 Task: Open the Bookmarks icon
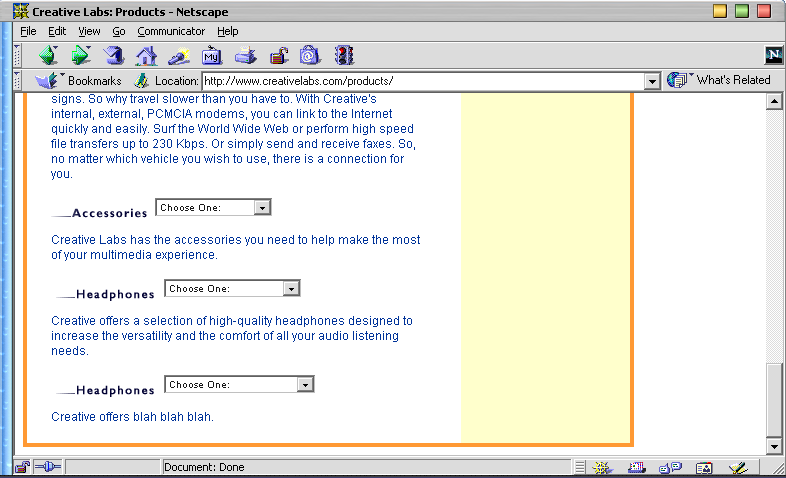46,81
